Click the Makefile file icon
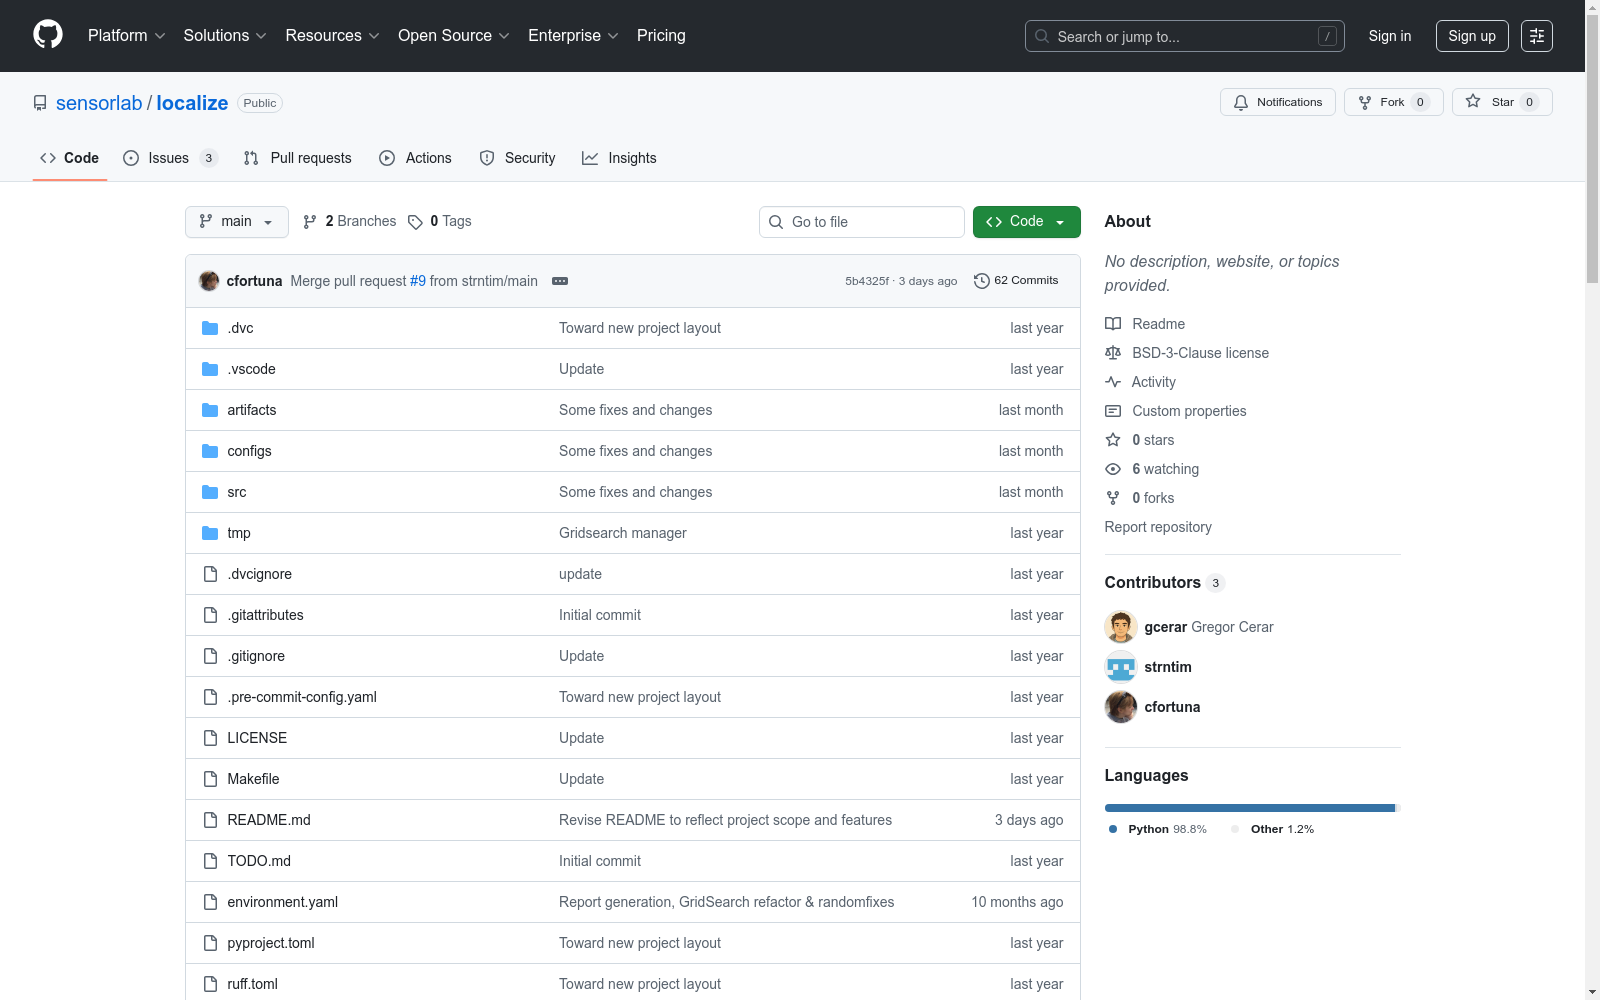Image resolution: width=1600 pixels, height=1000 pixels. point(210,779)
